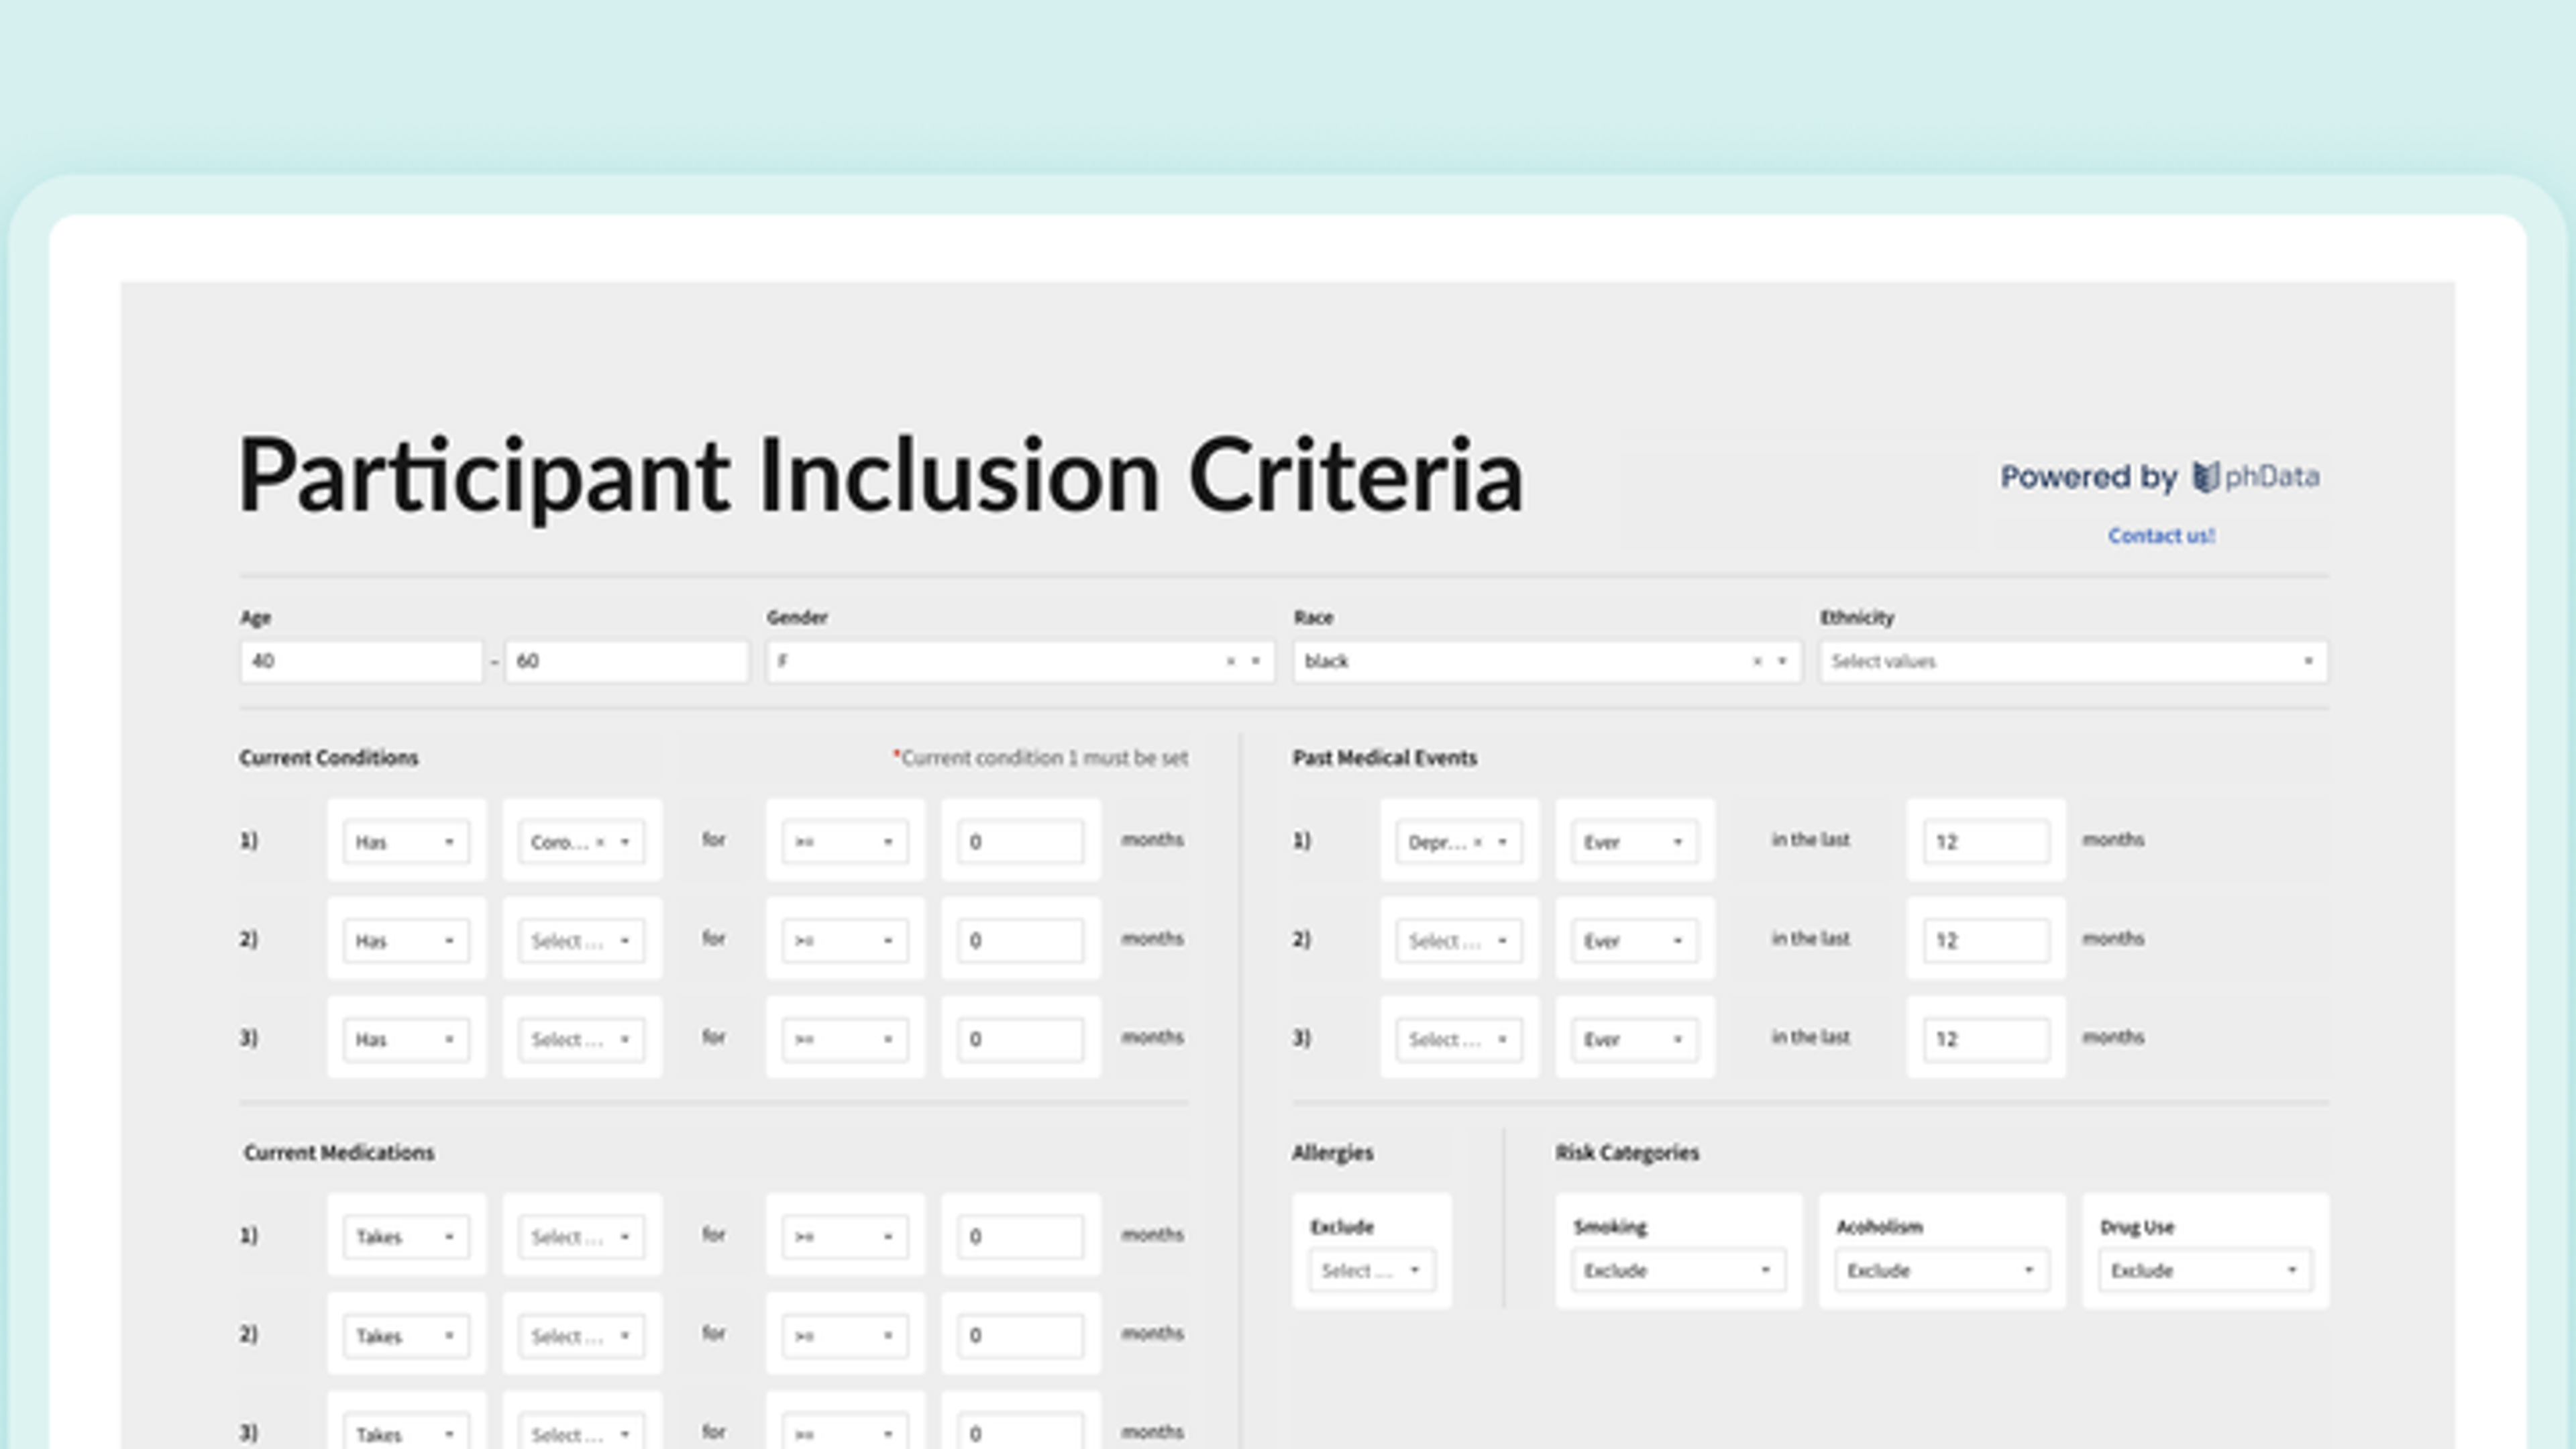Screen dimensions: 2576x1449
Task: Open the Drug Use risk dropdown
Action: [x=2205, y=1270]
